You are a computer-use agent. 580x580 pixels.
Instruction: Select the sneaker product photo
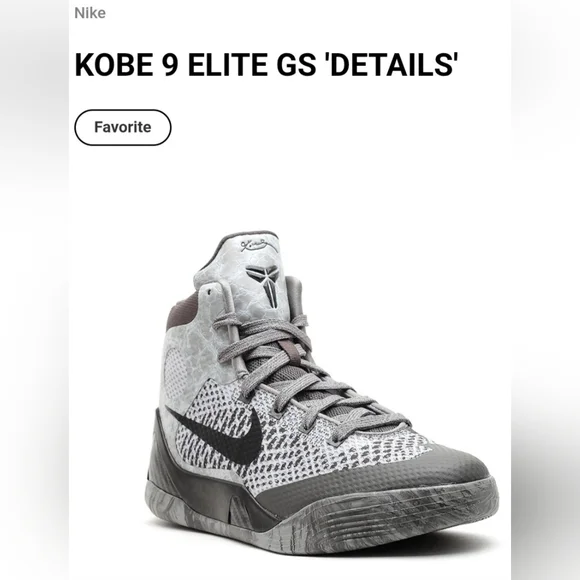click(320, 393)
